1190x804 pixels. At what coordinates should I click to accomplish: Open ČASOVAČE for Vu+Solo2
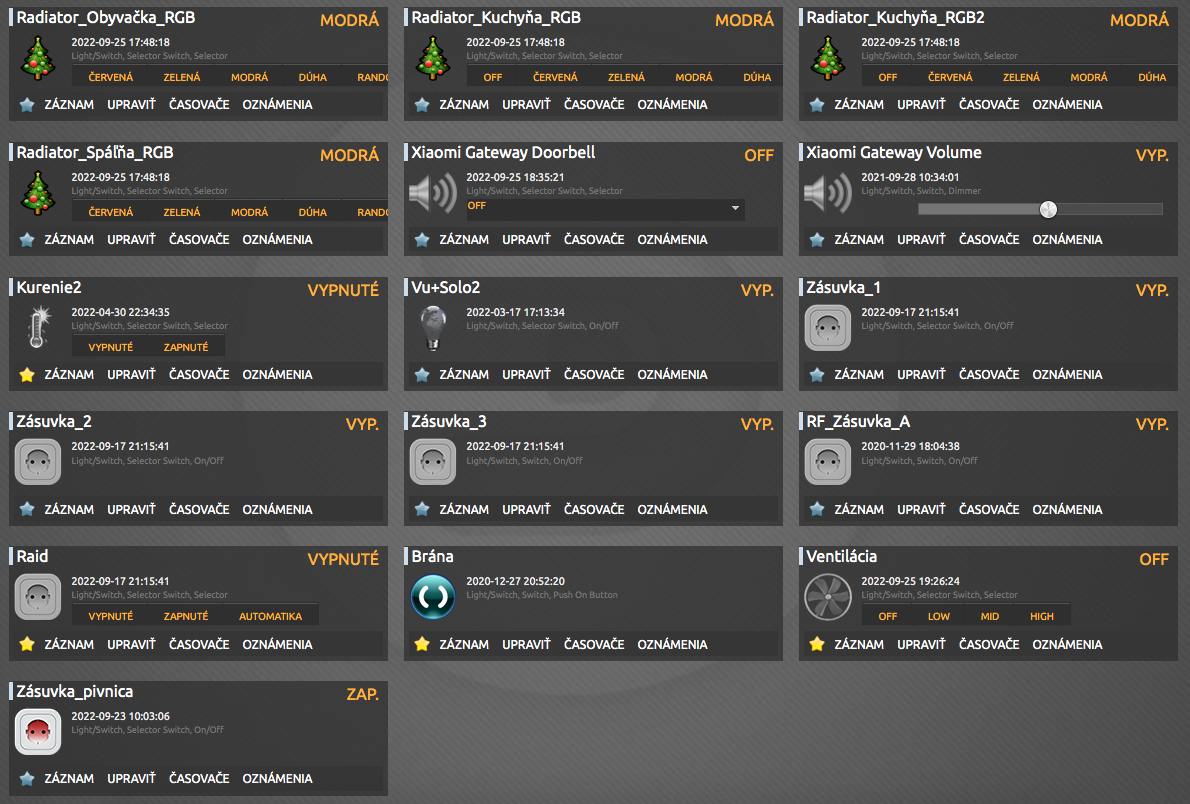pyautogui.click(x=594, y=374)
